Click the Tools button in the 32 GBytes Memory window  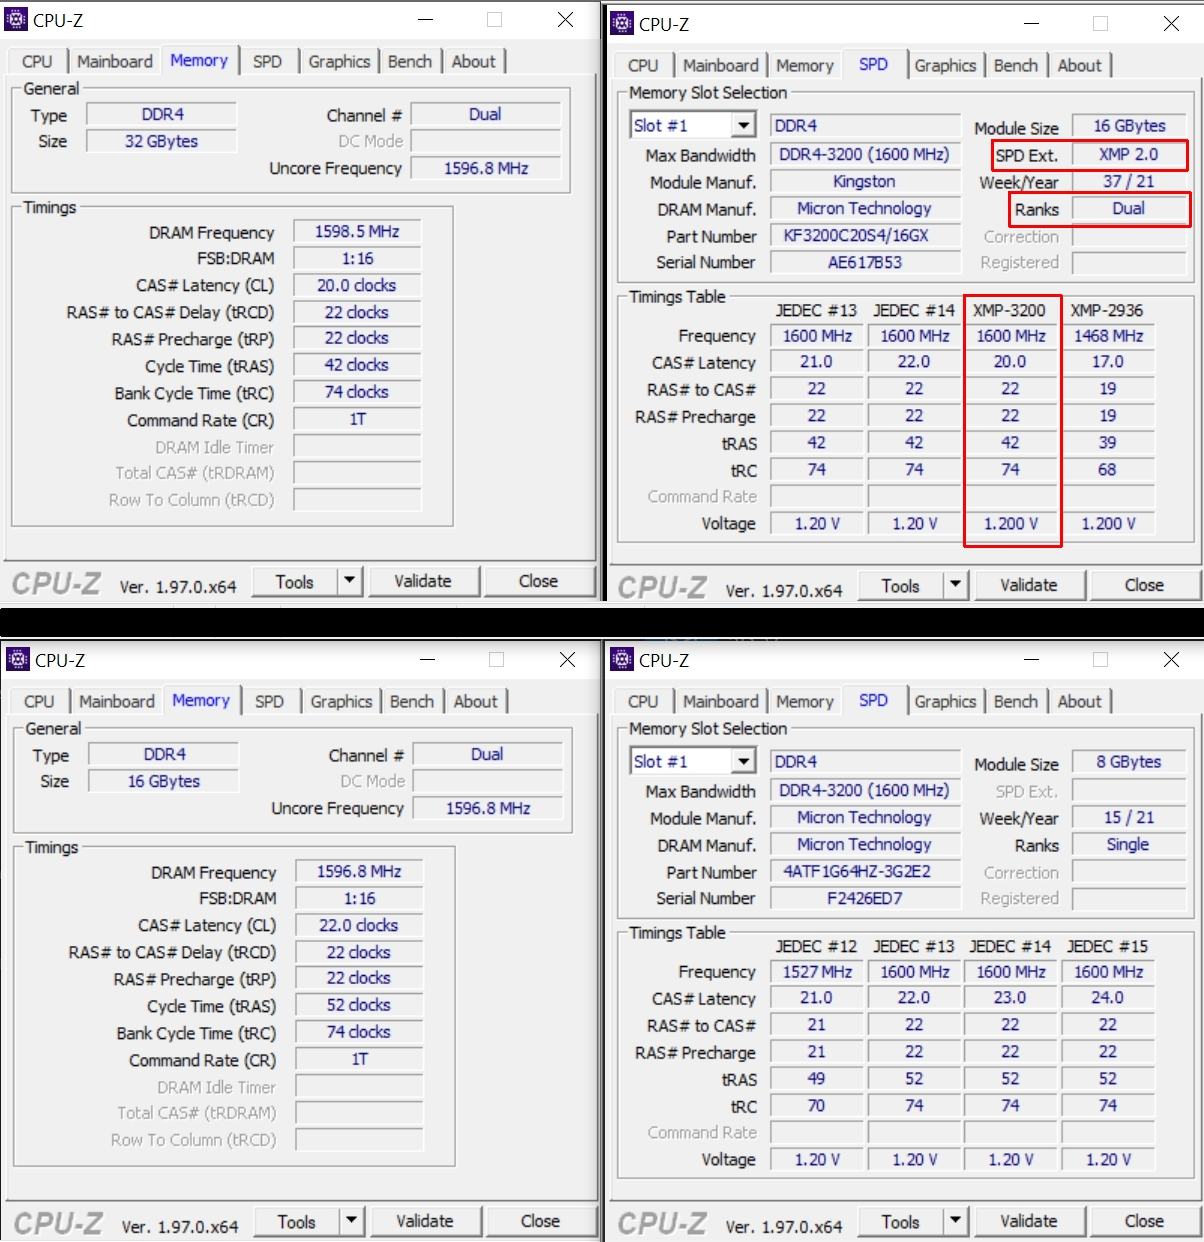click(x=295, y=581)
